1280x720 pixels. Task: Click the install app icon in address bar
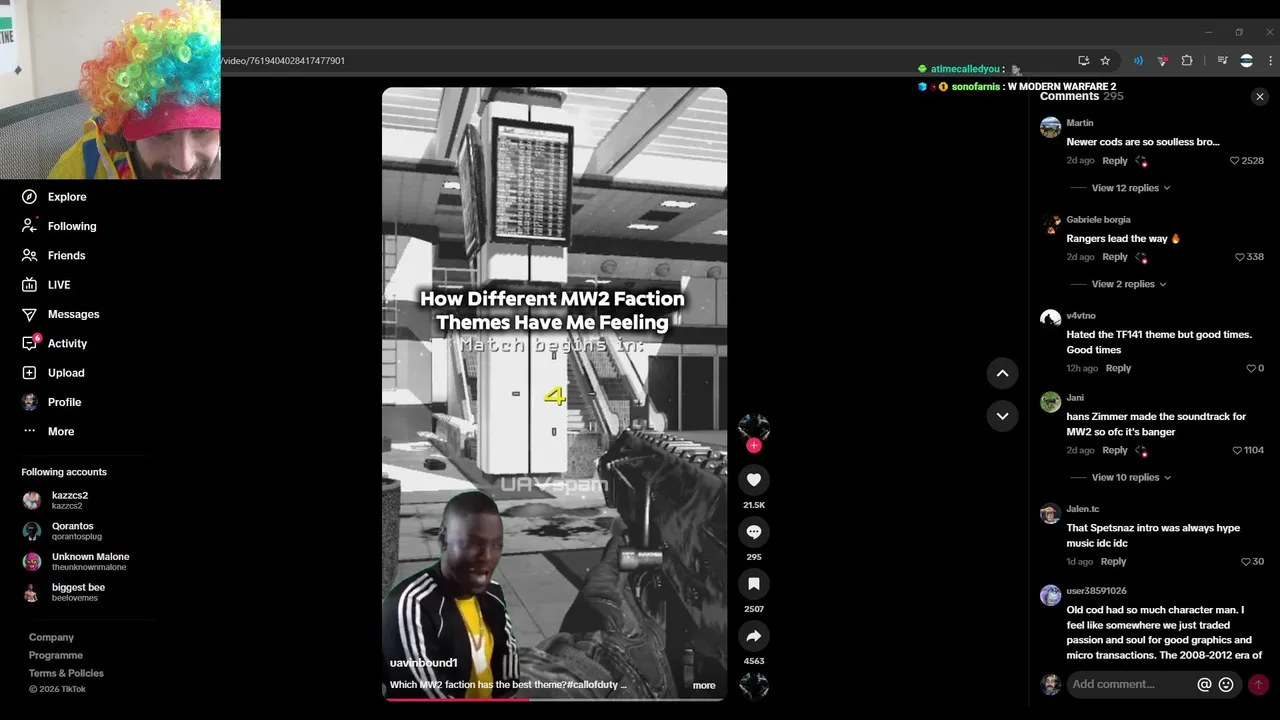click(1083, 61)
